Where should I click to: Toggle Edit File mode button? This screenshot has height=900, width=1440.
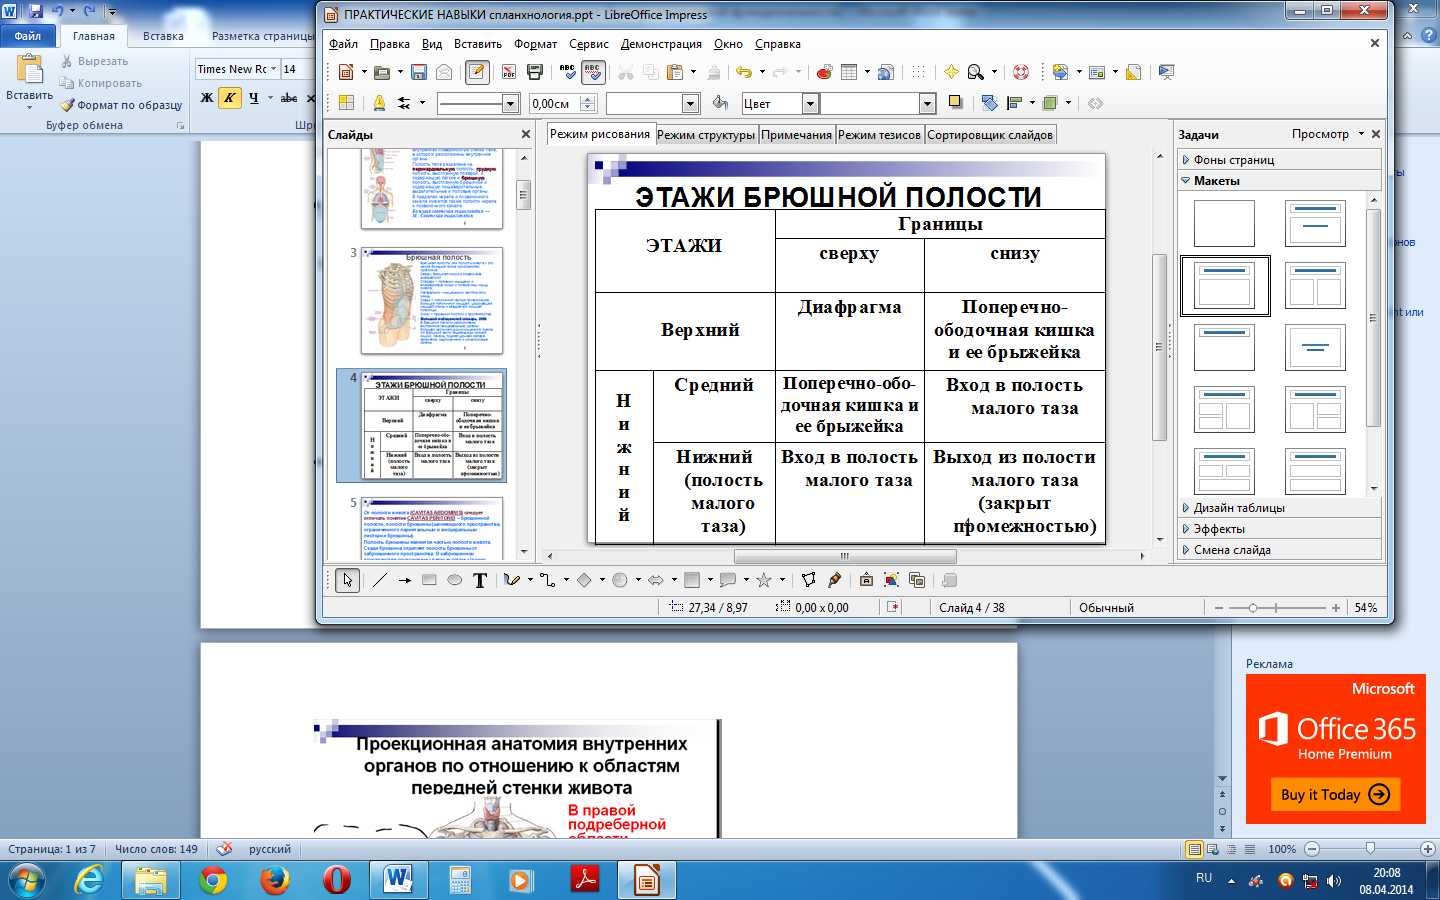pyautogui.click(x=477, y=72)
